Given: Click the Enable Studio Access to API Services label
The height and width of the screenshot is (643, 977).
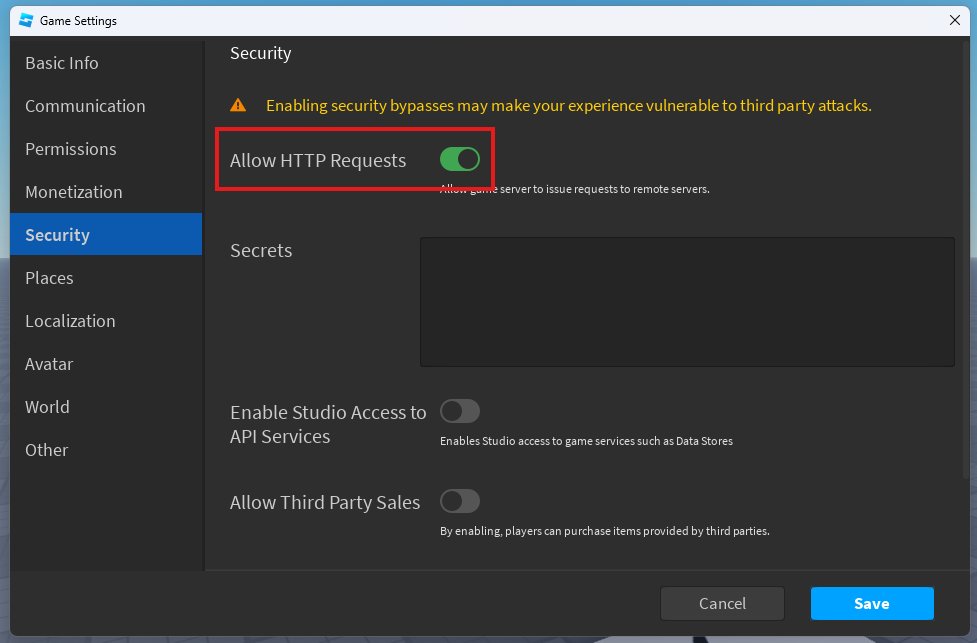Looking at the screenshot, I should (x=328, y=424).
